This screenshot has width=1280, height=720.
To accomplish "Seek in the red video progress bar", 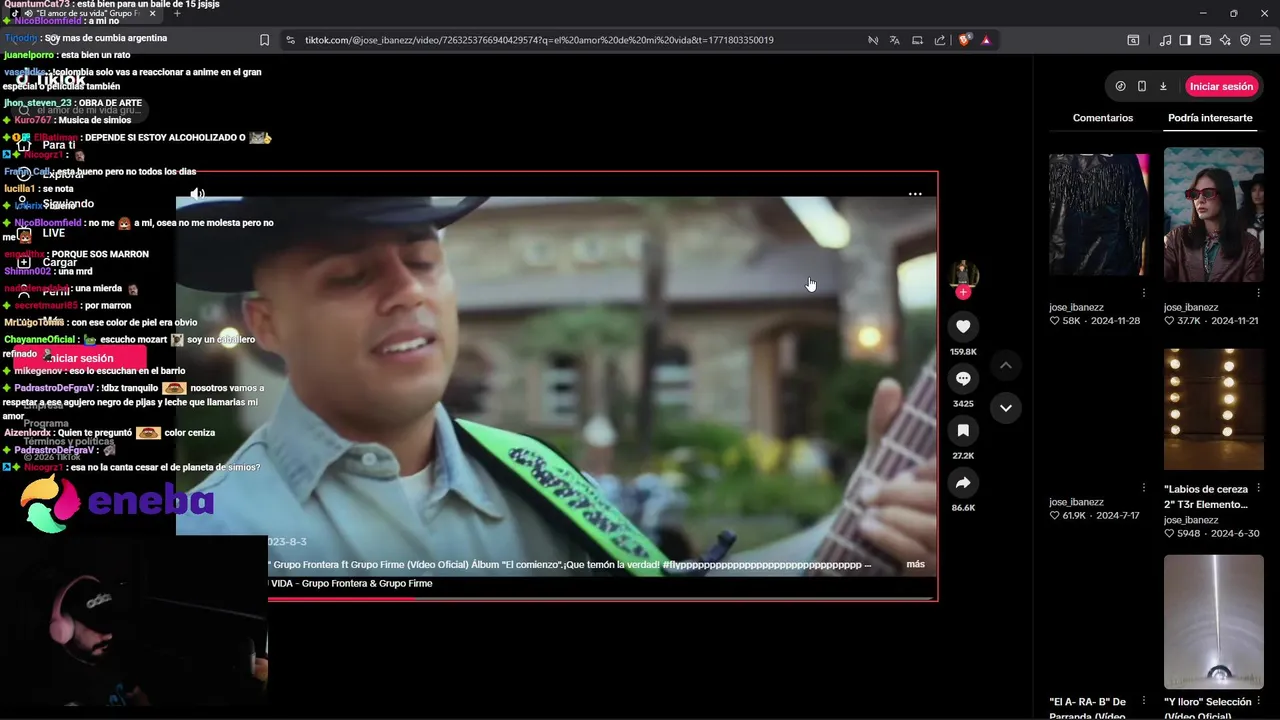I will coord(602,598).
